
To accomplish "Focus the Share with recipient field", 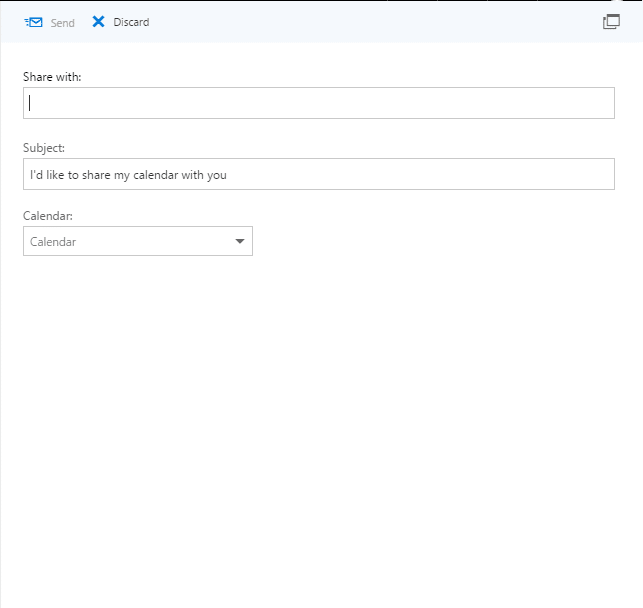I will click(x=319, y=103).
